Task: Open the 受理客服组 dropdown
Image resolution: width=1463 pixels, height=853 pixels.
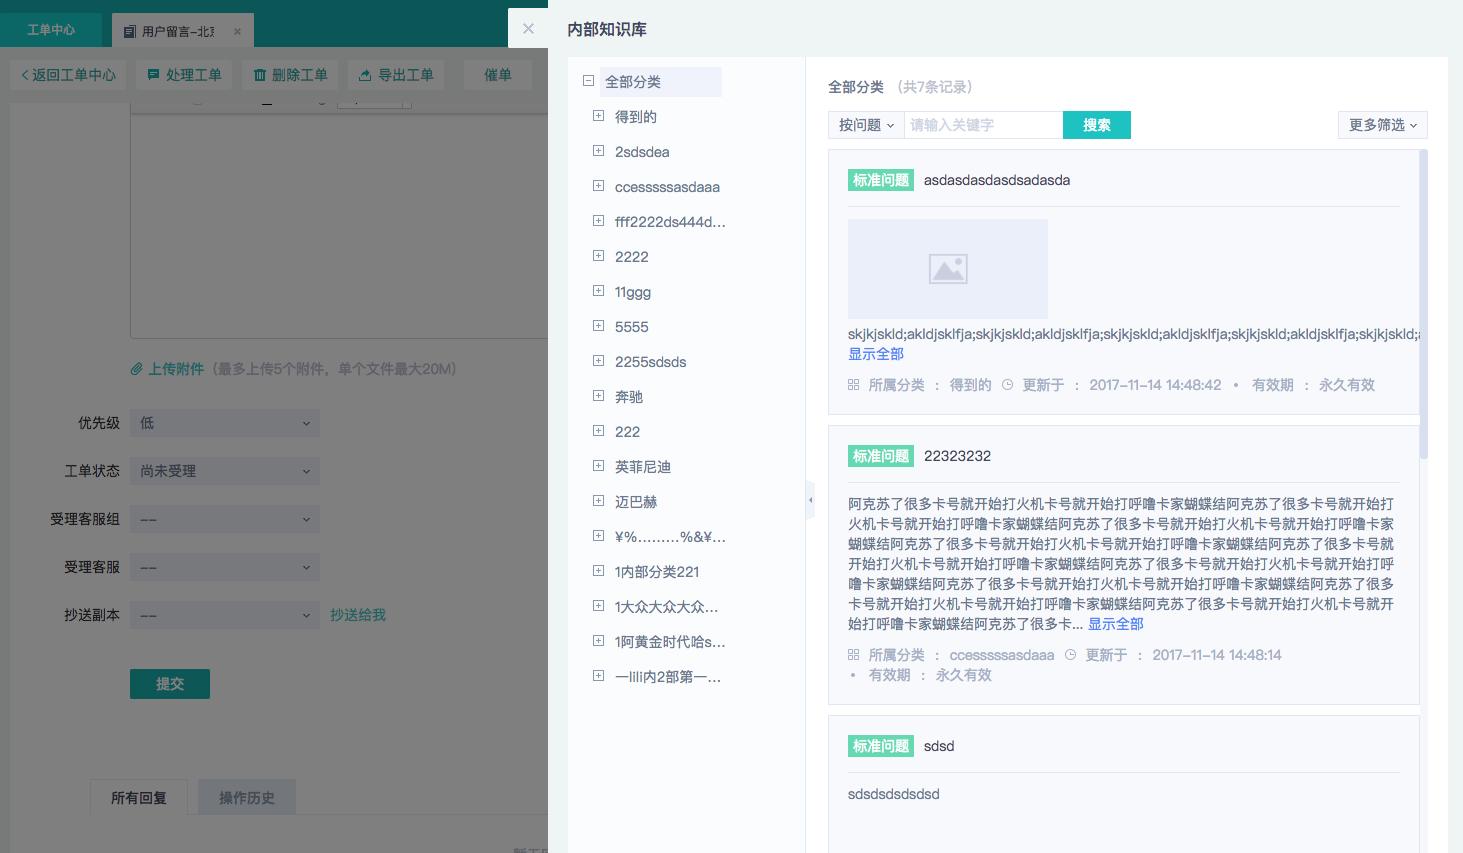Action: (x=225, y=519)
